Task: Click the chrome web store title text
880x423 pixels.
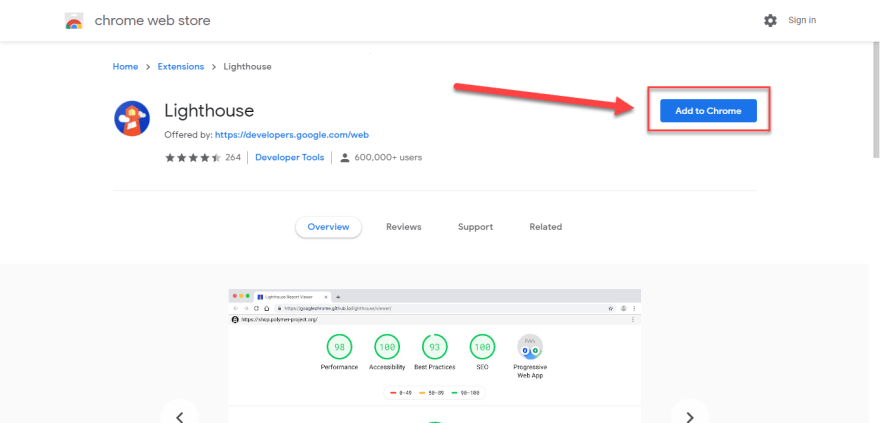Action: coord(153,21)
